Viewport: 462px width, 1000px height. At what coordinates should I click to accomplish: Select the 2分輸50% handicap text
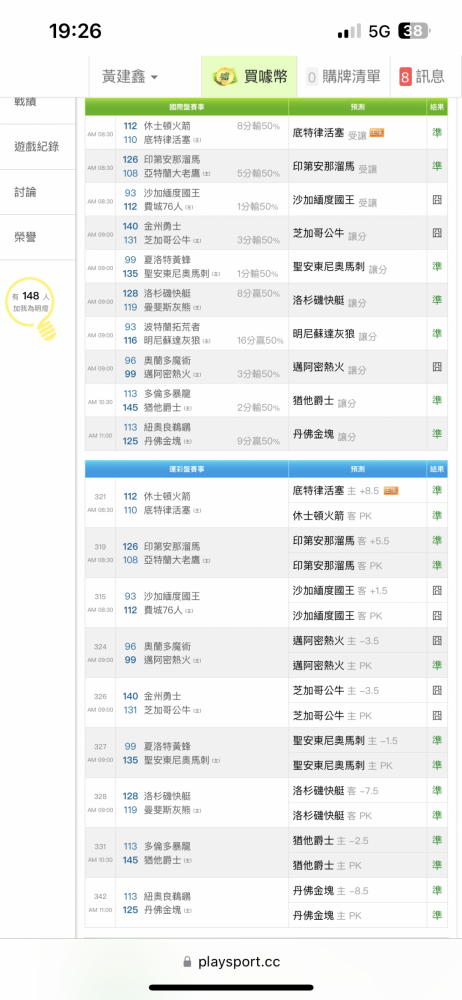coord(258,408)
